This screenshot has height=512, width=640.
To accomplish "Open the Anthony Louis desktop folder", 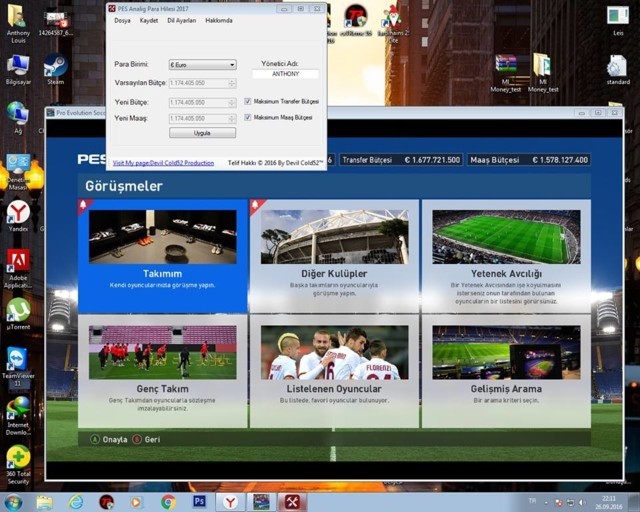I will pyautogui.click(x=18, y=23).
